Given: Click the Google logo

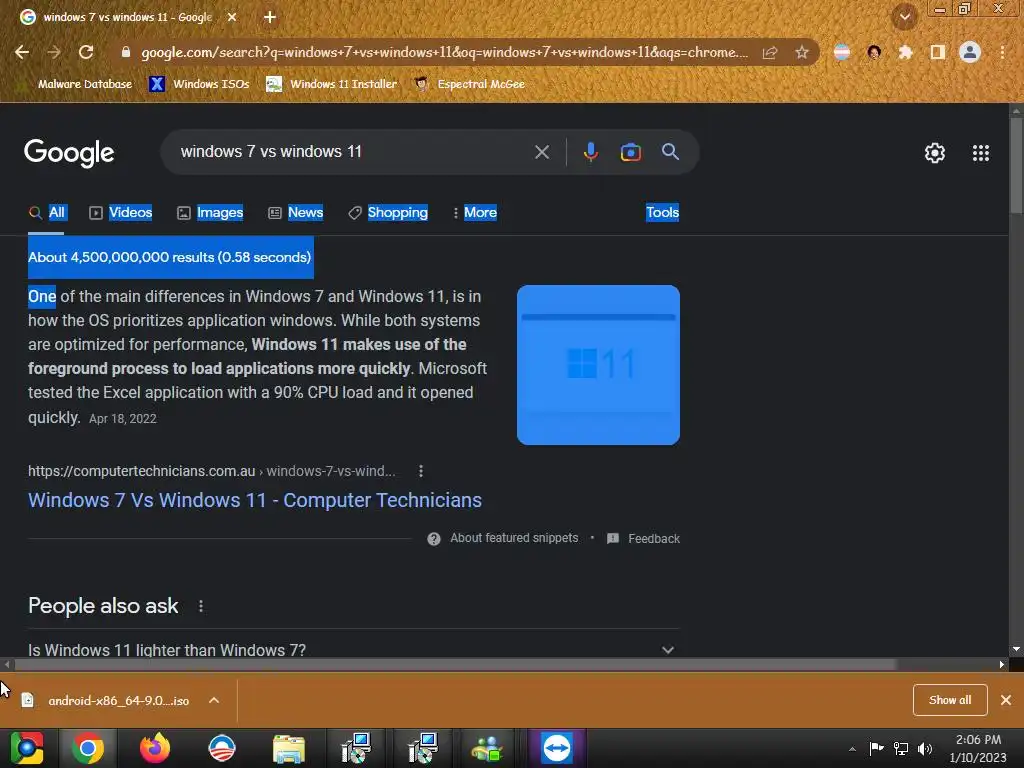Looking at the screenshot, I should click(x=69, y=153).
